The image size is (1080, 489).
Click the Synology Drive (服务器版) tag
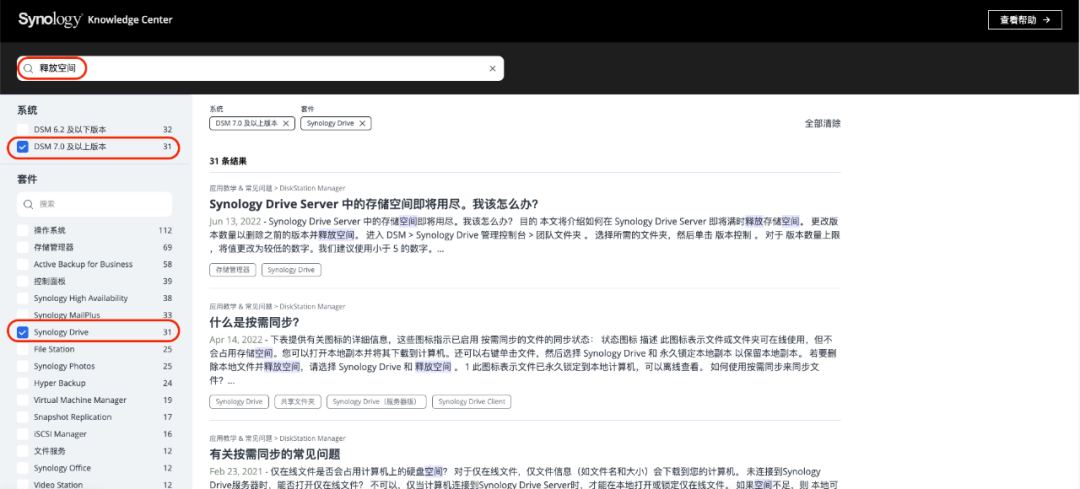[x=376, y=402]
